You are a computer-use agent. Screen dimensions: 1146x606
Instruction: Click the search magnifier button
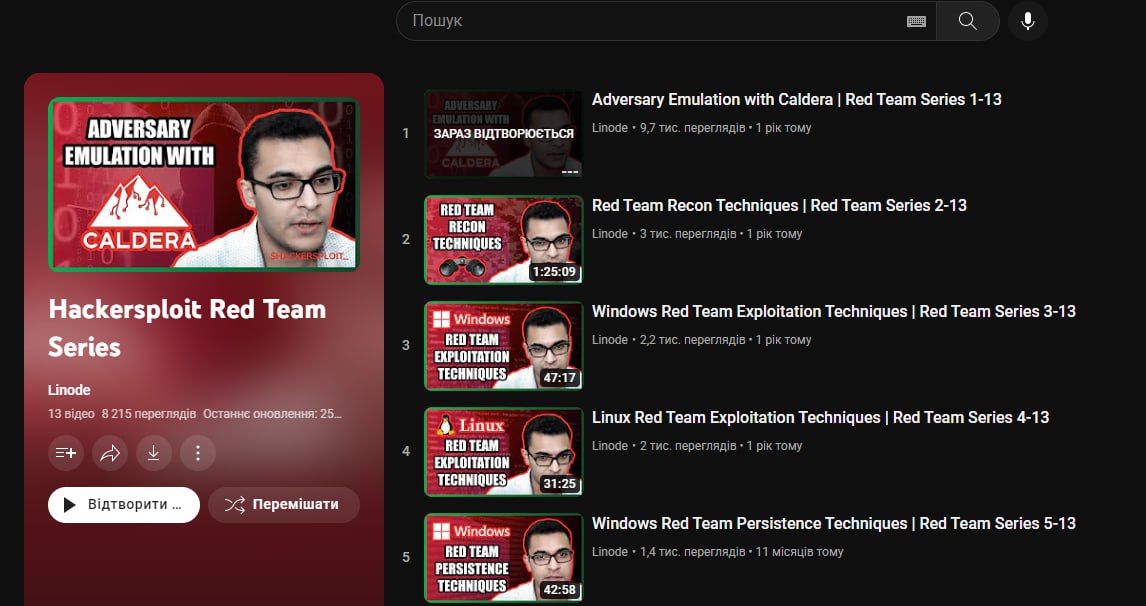tap(967, 21)
